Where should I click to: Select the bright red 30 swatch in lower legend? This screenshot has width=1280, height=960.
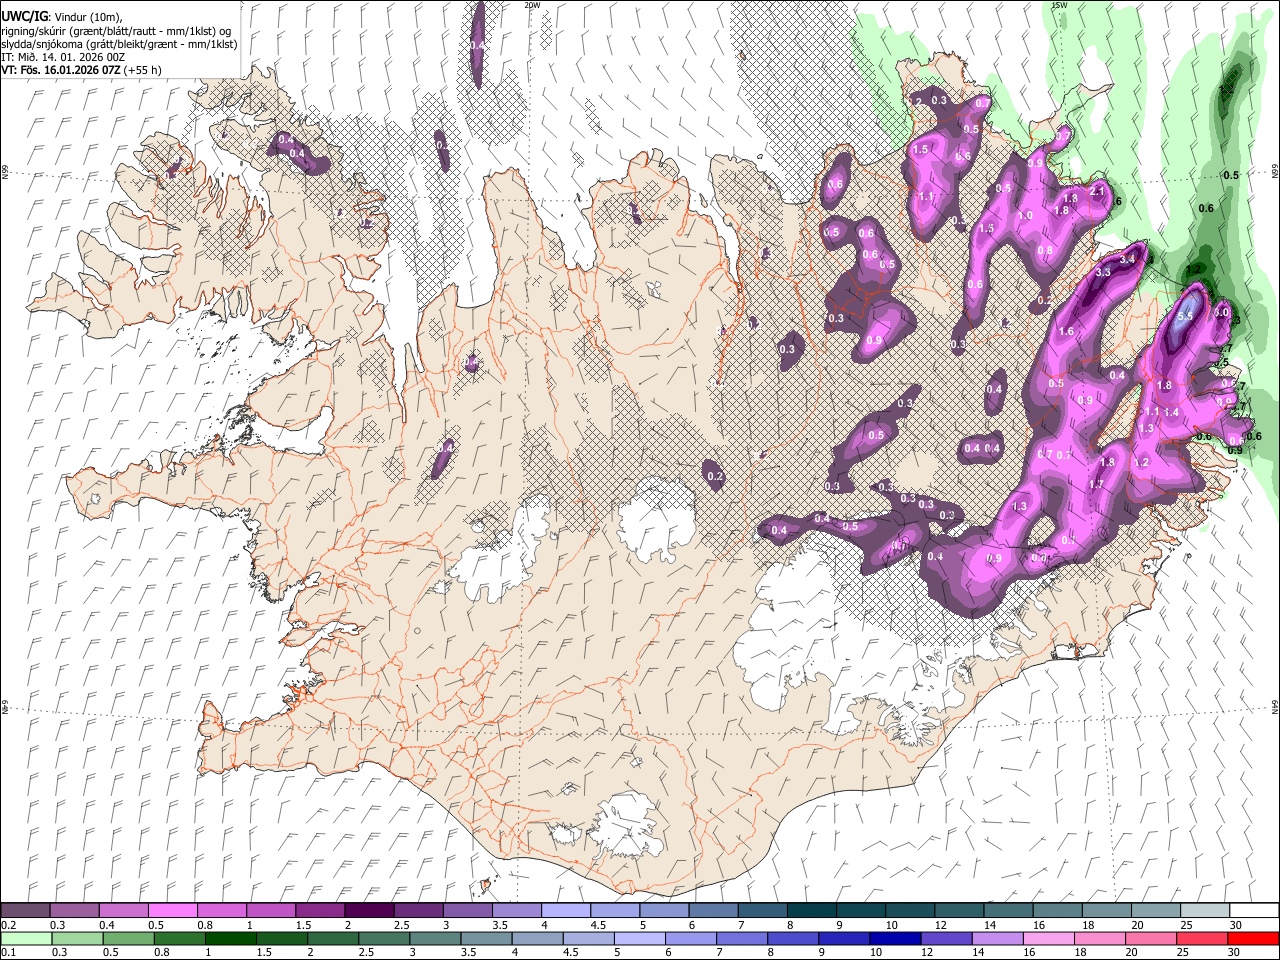[1252, 938]
